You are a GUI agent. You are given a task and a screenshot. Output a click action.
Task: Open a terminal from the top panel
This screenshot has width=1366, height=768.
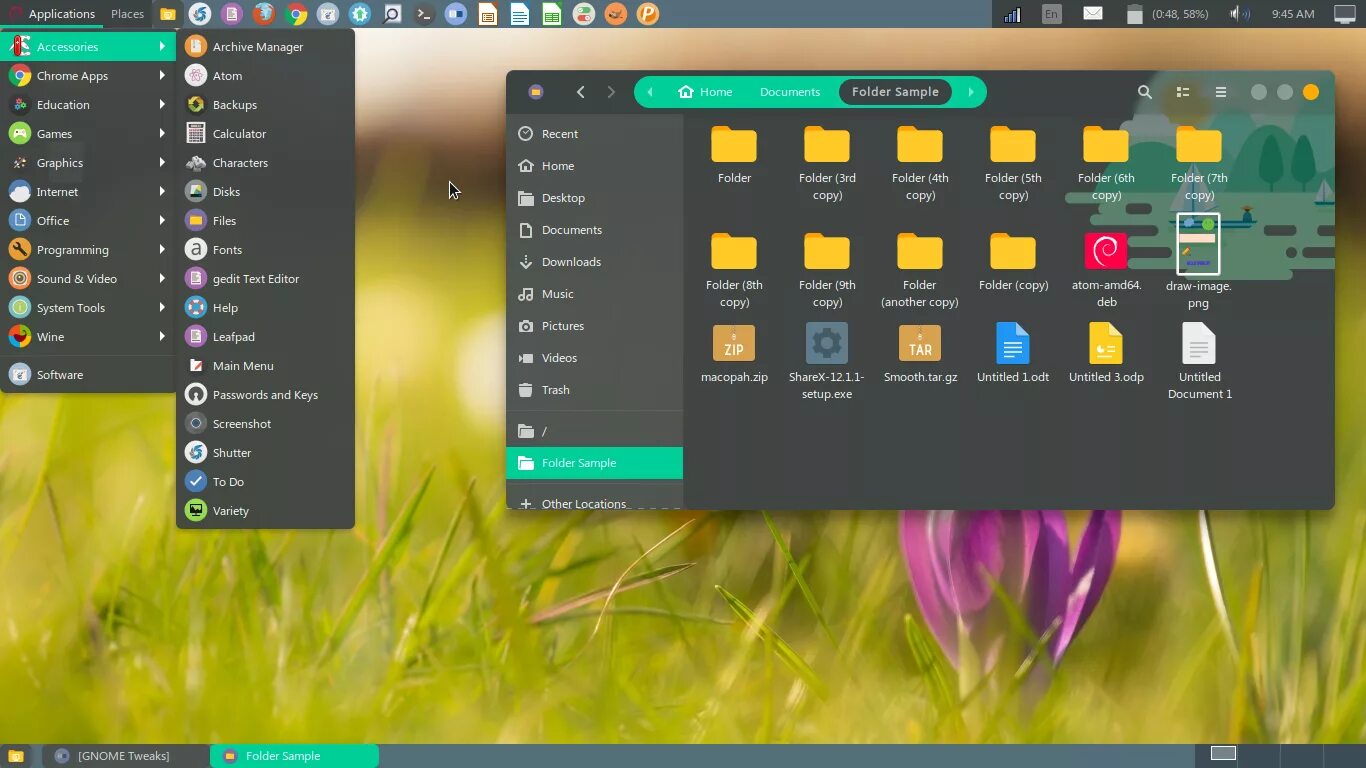[x=422, y=14]
